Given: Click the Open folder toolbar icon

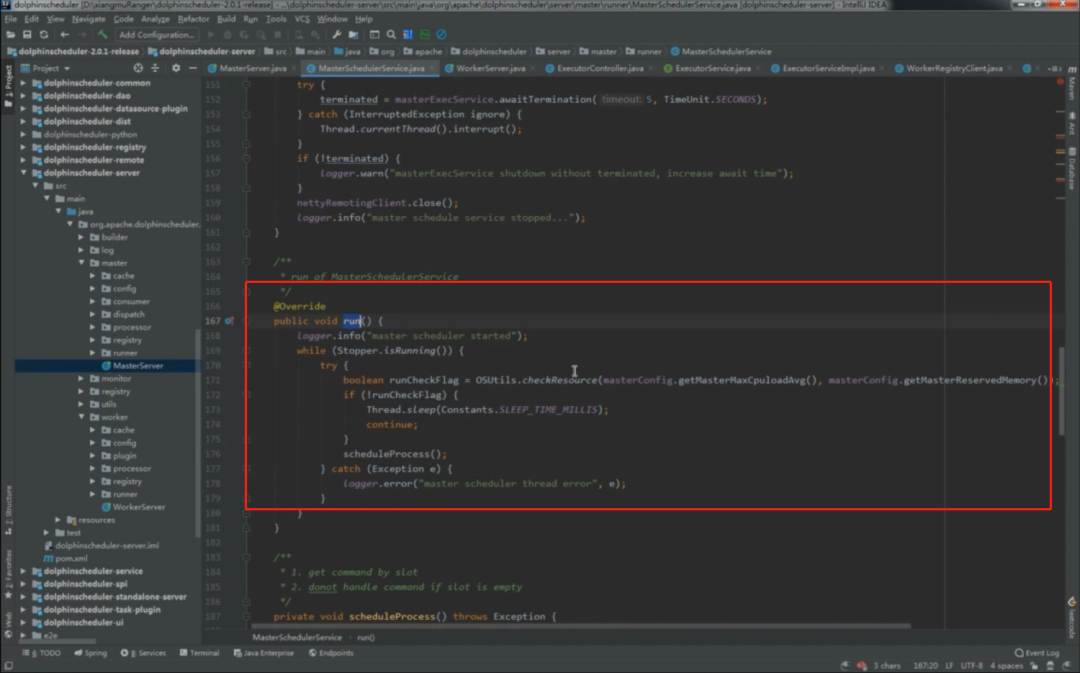Looking at the screenshot, I should [10, 34].
